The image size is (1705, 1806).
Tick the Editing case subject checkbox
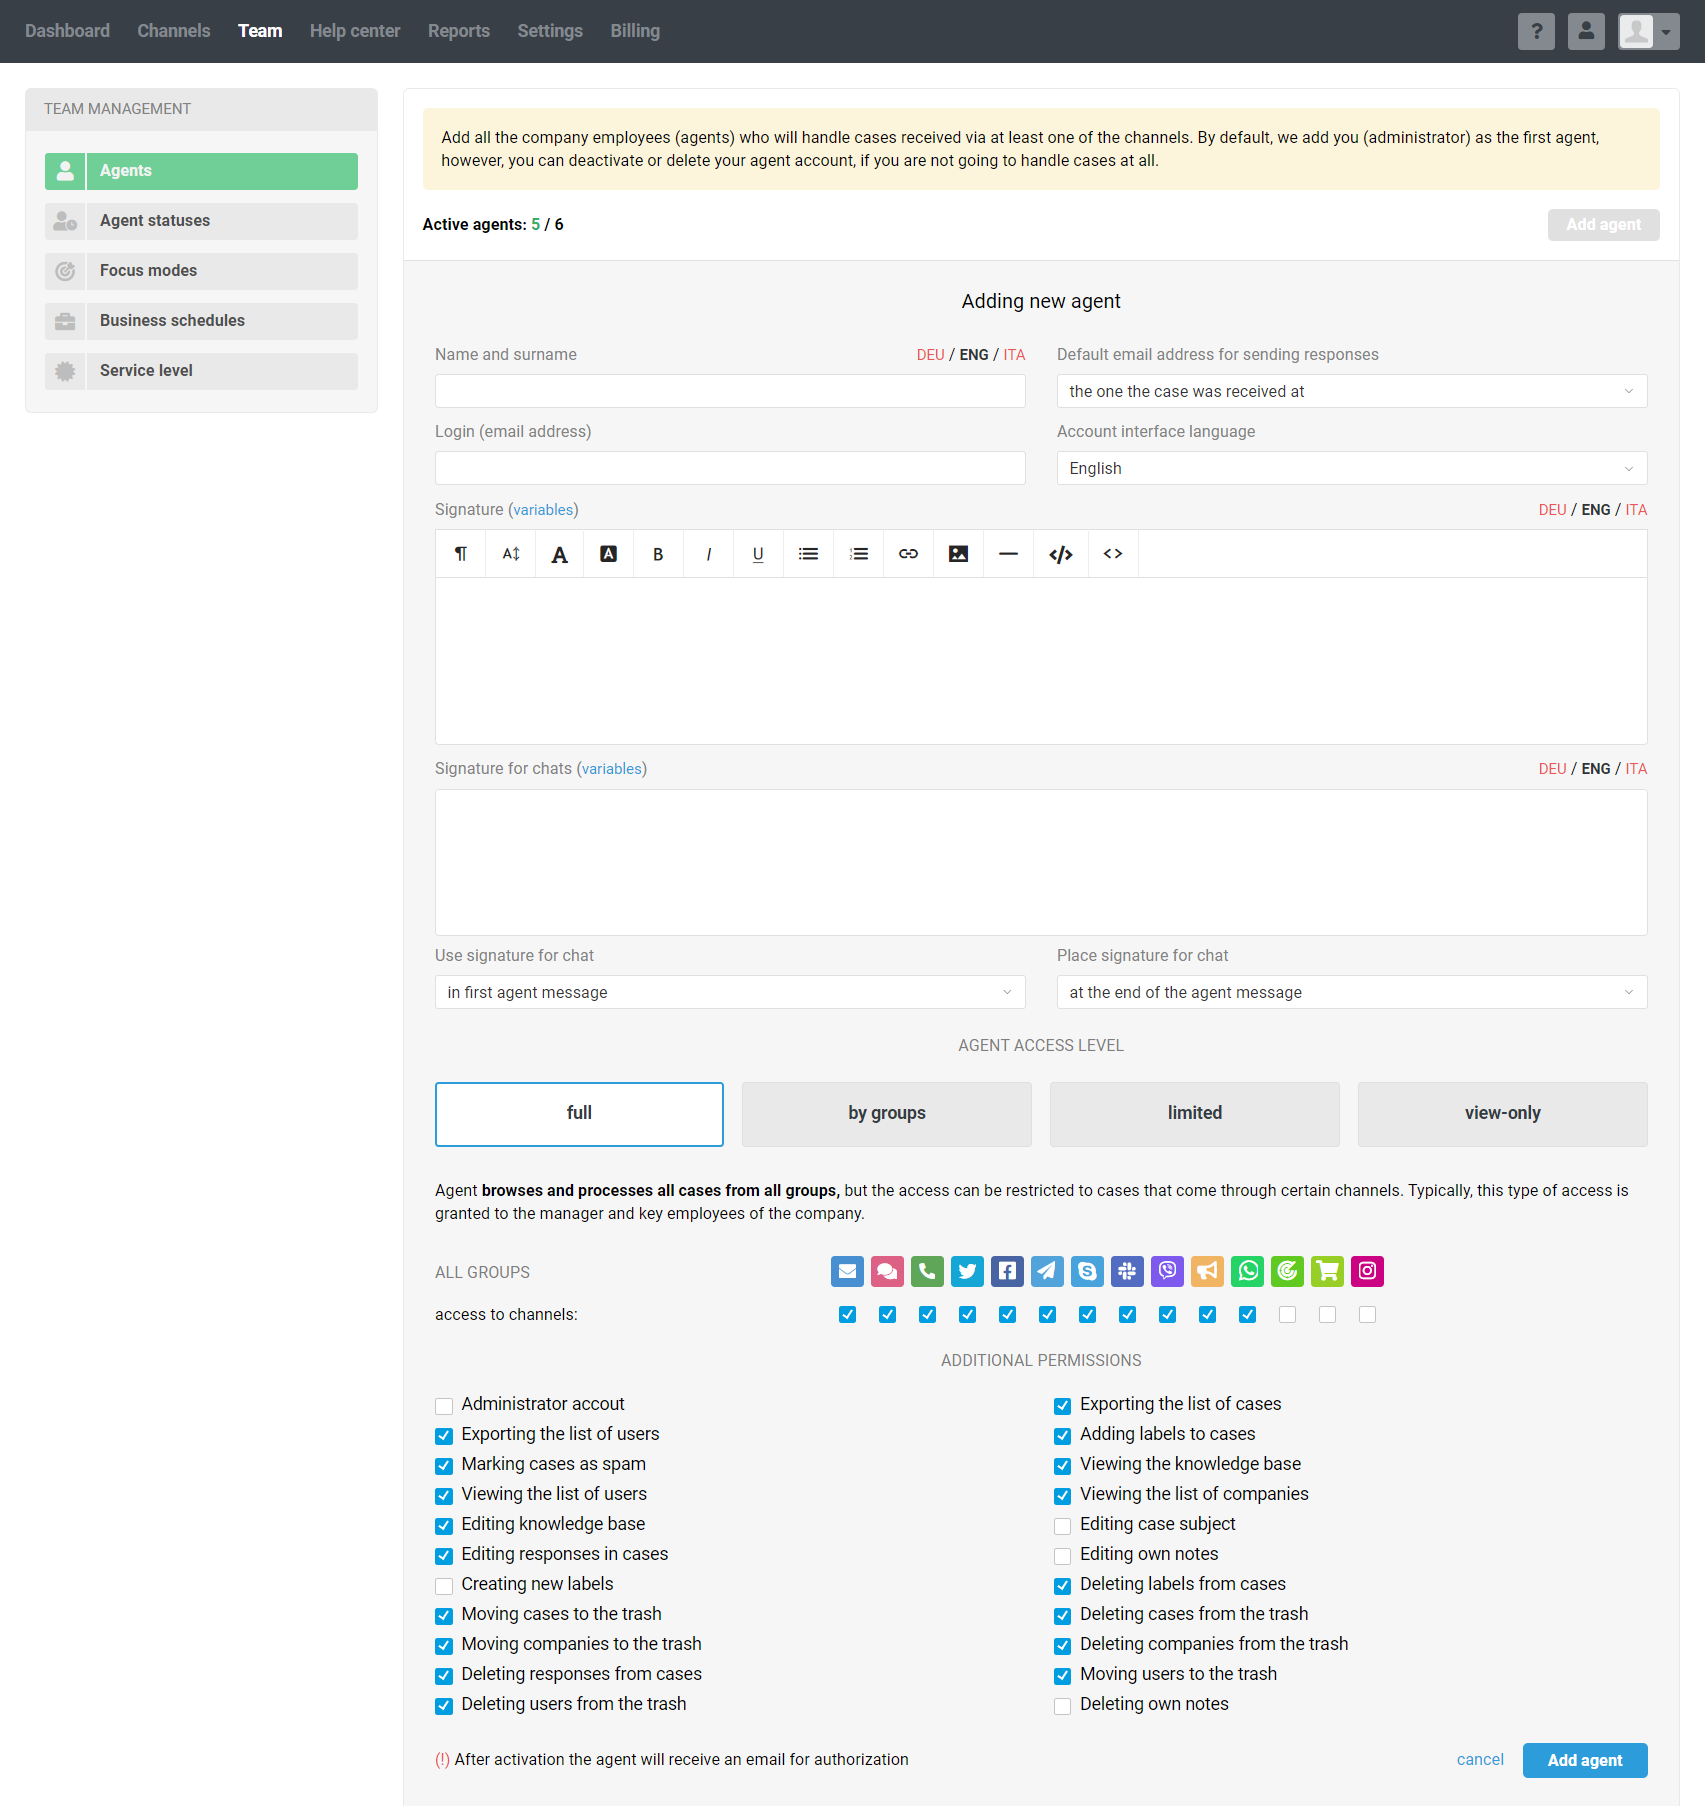click(1062, 1526)
